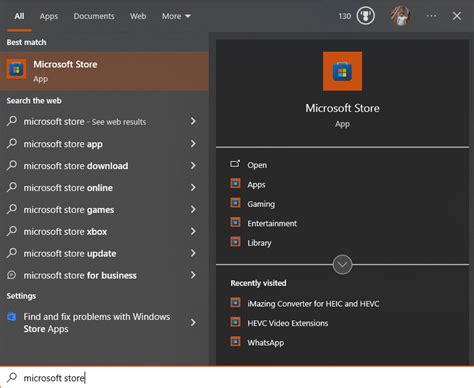Click the Open action window icon
Viewport: 474px width, 388px height.
(x=235, y=164)
